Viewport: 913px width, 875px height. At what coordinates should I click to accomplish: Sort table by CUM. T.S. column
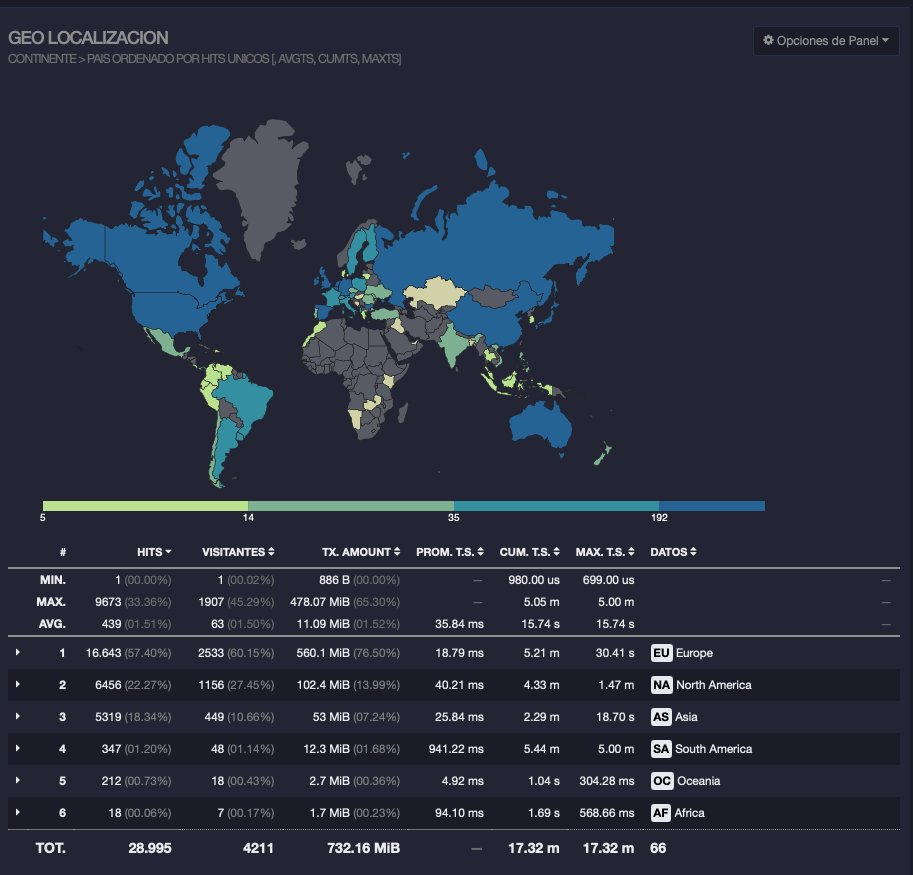click(x=529, y=552)
